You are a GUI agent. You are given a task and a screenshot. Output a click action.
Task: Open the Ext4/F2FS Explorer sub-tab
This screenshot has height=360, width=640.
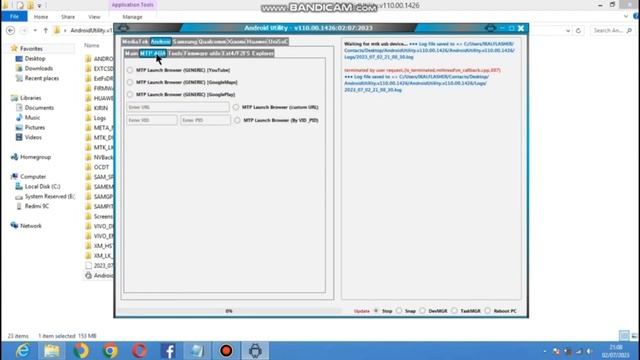click(x=248, y=53)
